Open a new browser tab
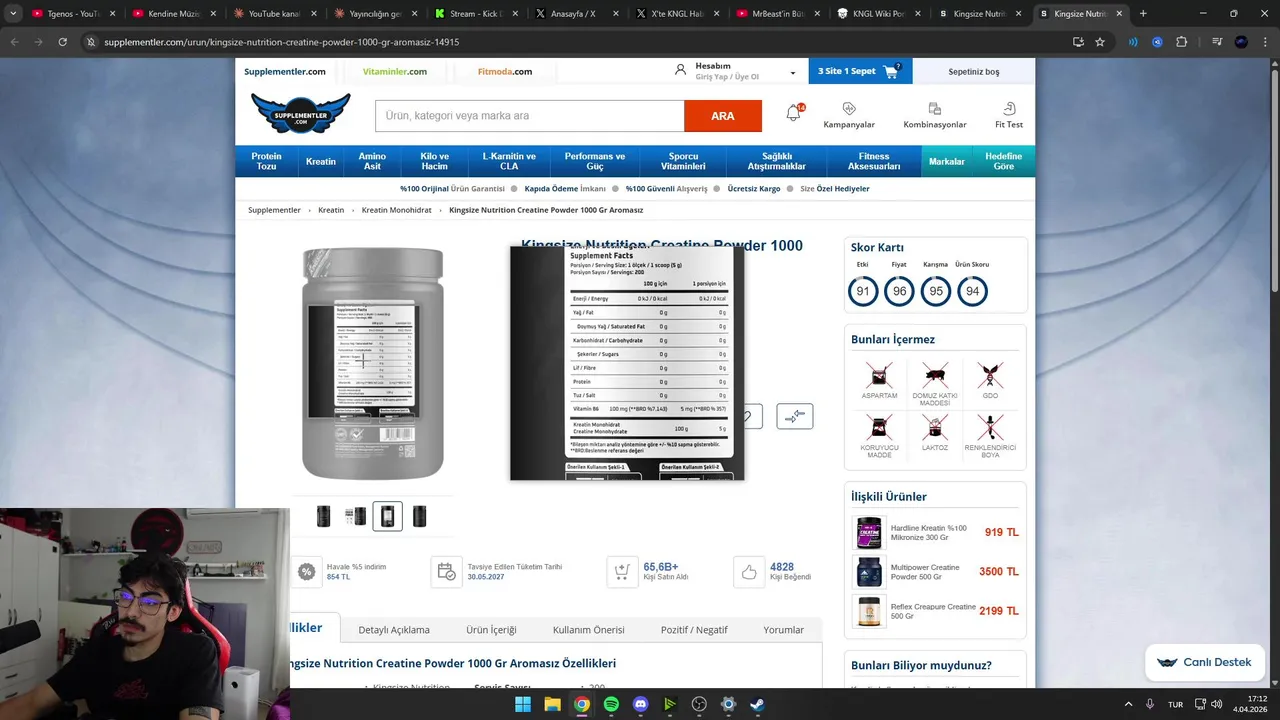 (x=1143, y=14)
